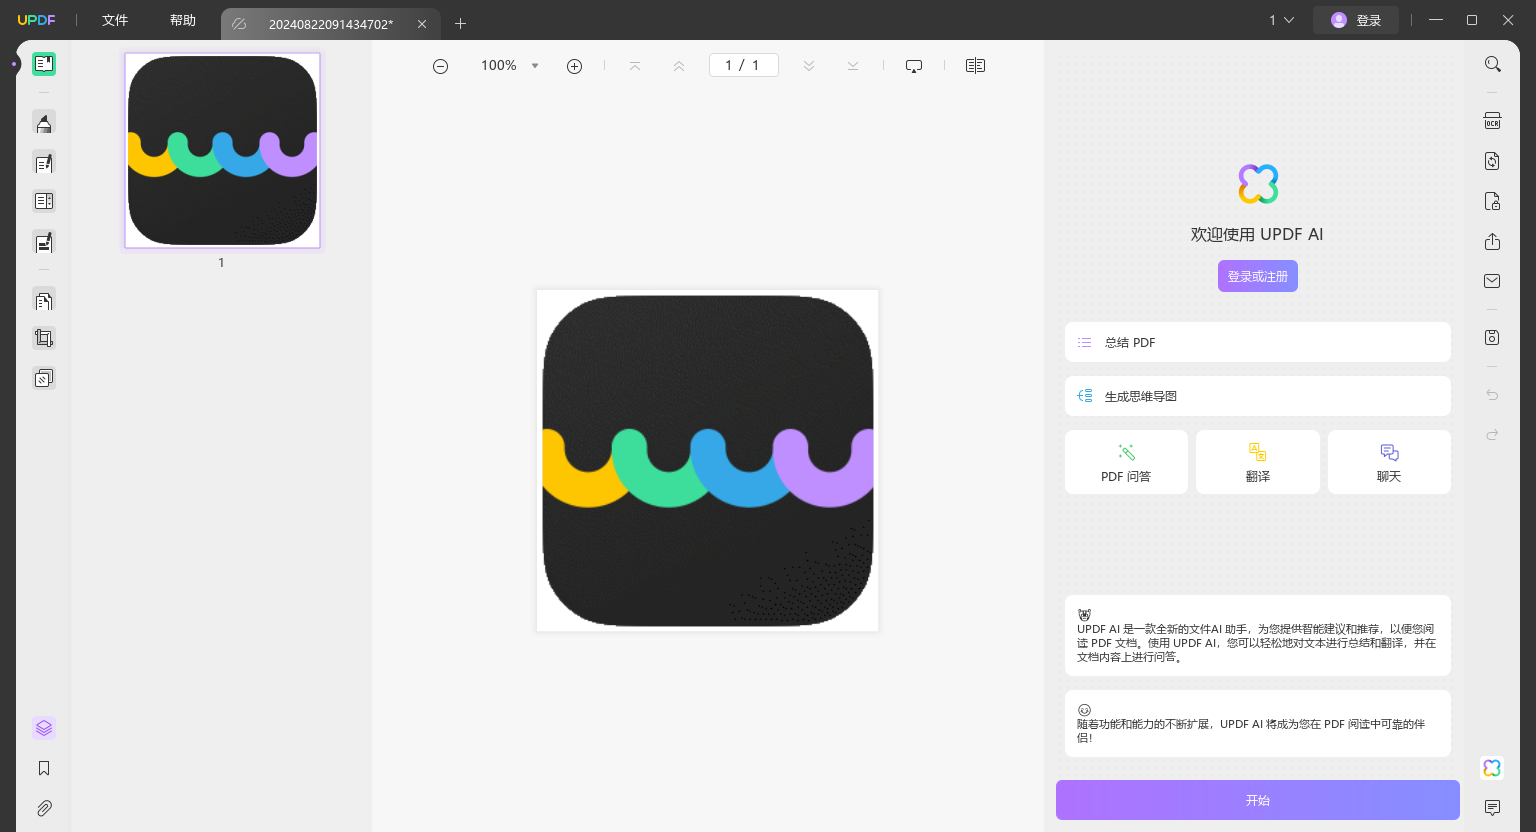Zoom in with the plus icon
The height and width of the screenshot is (832, 1536).
pos(574,66)
